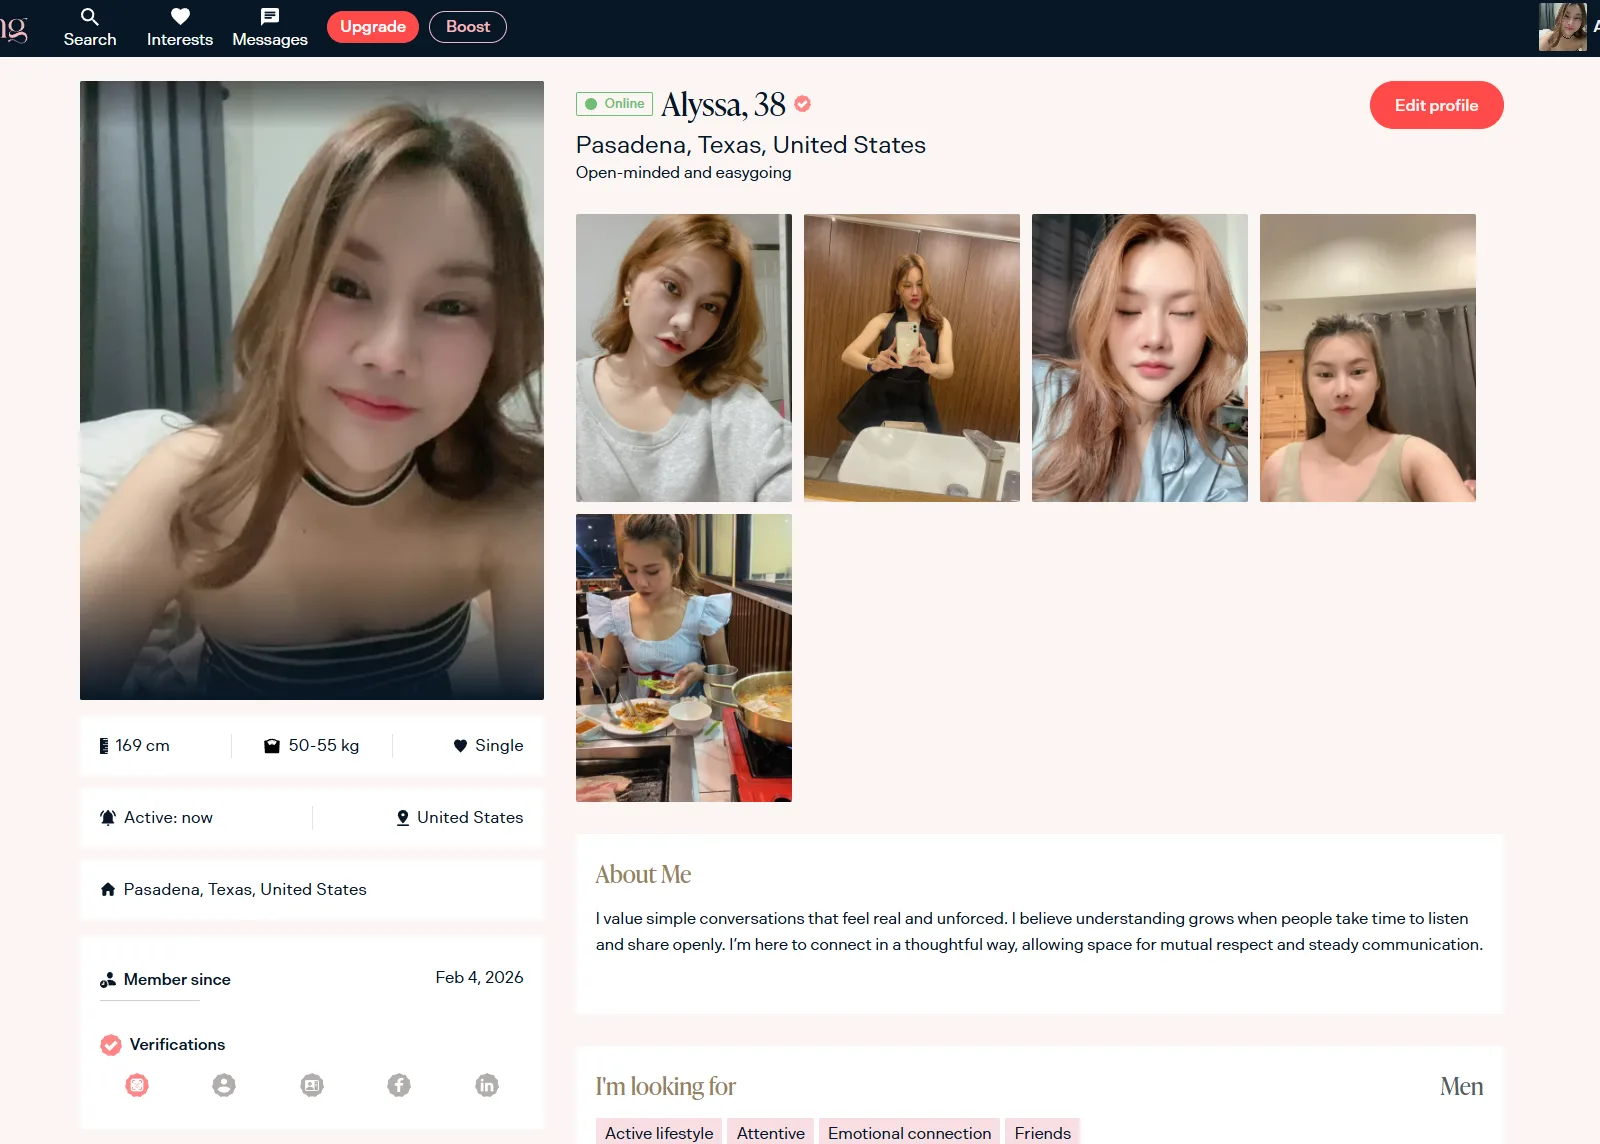Click the ID card verification badge
Screen dimensions: 1600x1144
(312, 1085)
